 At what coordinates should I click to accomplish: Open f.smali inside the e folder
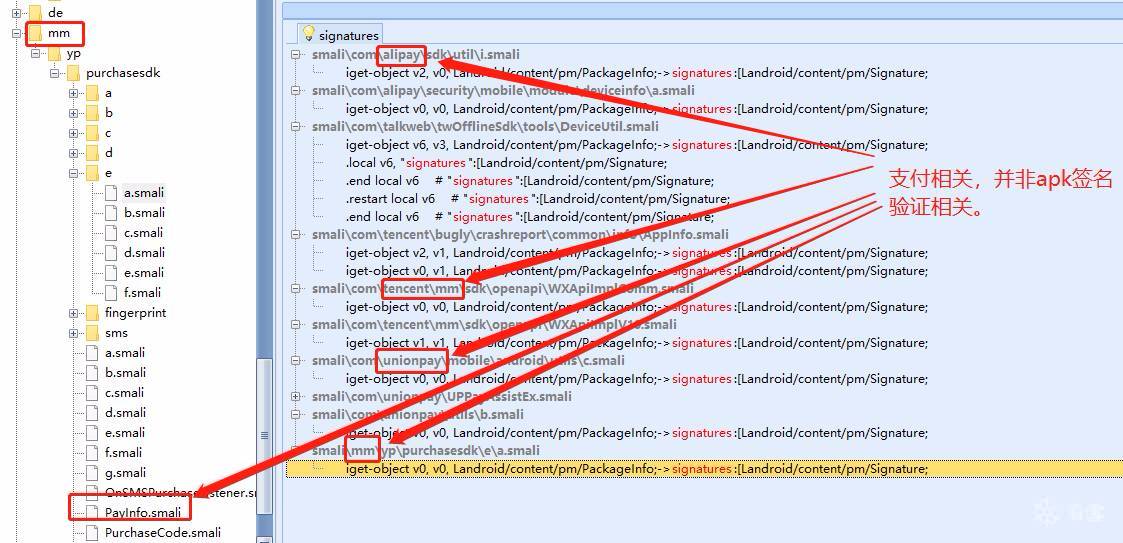(x=142, y=293)
